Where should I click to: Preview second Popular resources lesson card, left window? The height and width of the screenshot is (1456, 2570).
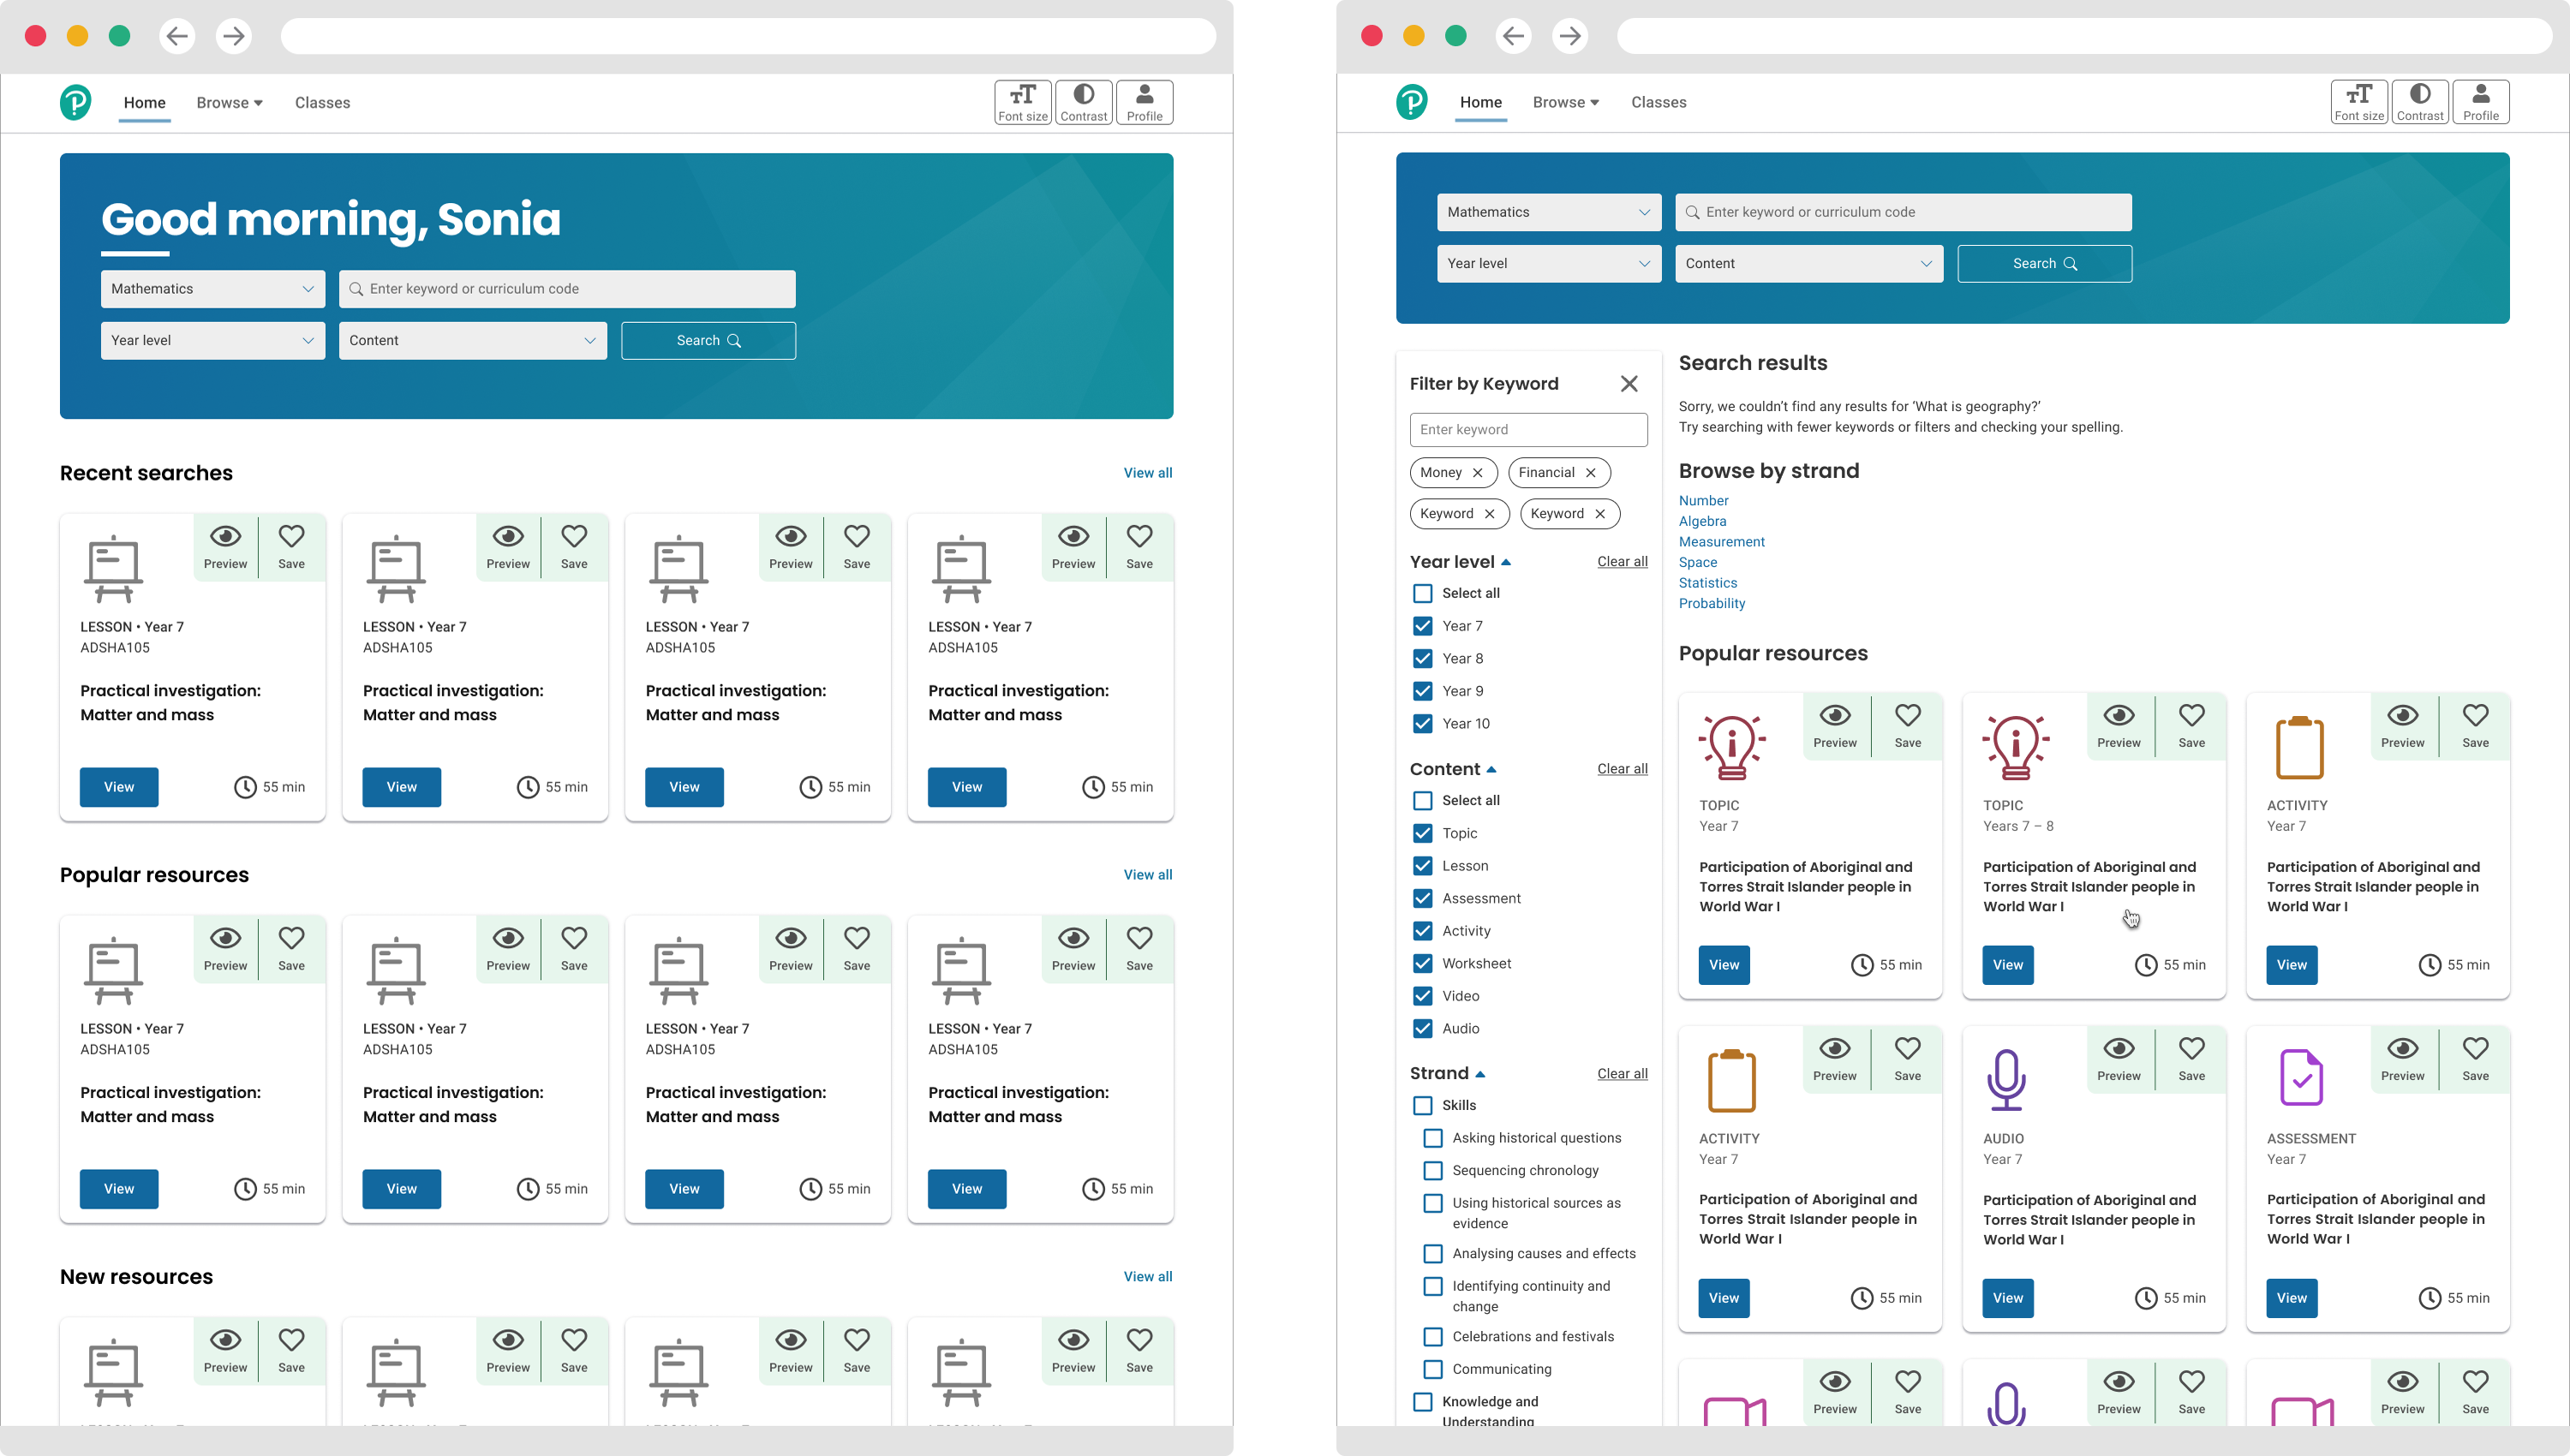point(508,949)
